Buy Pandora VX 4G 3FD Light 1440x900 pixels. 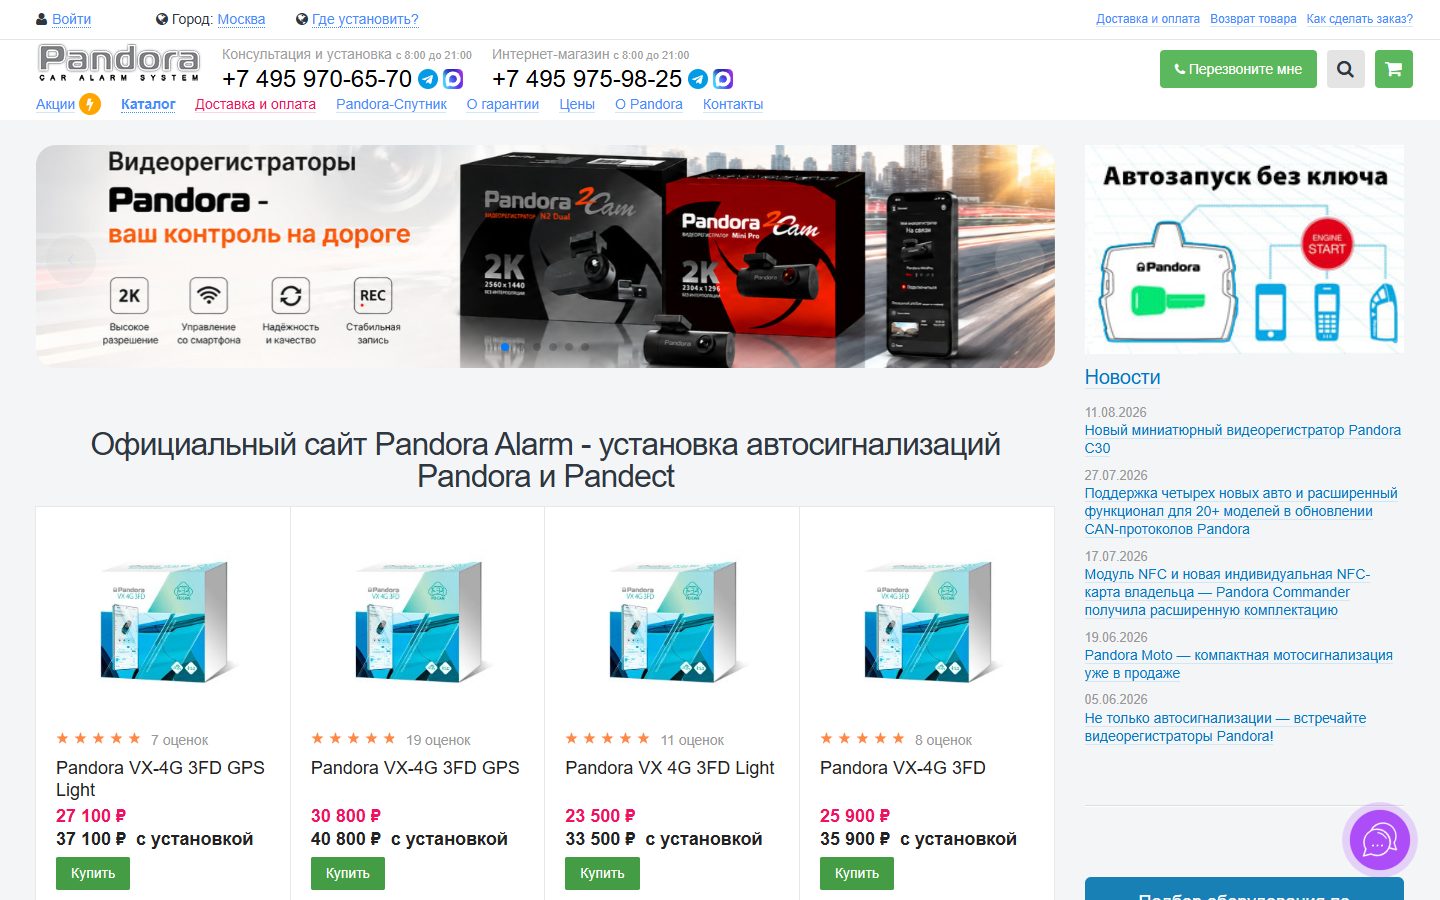602,873
